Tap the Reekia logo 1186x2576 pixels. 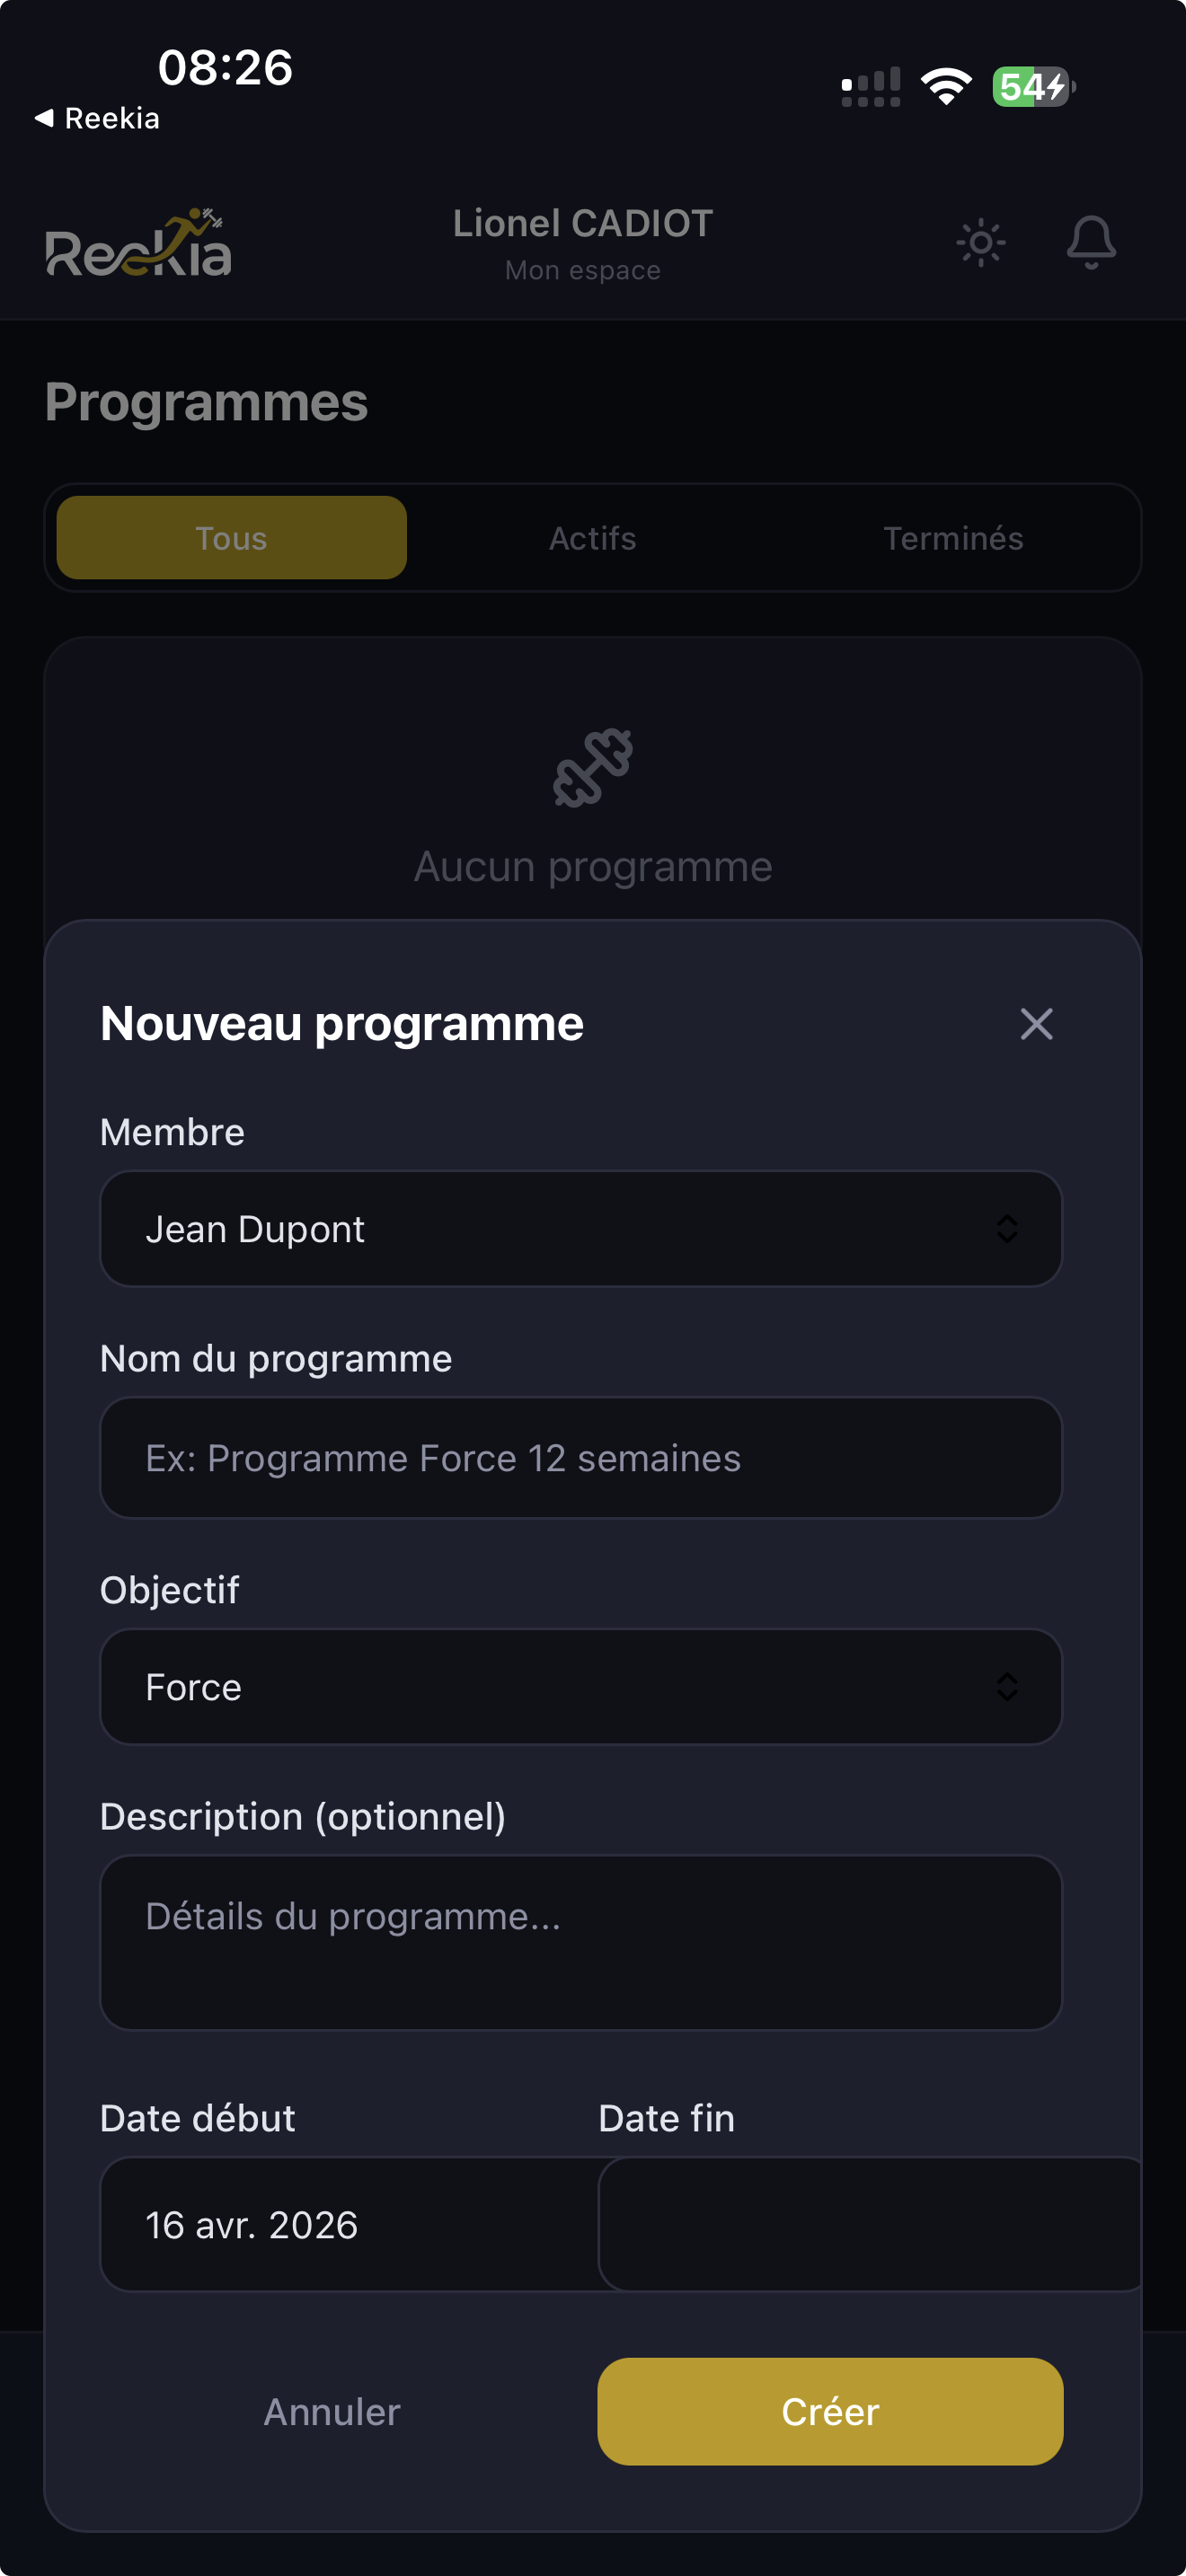138,244
